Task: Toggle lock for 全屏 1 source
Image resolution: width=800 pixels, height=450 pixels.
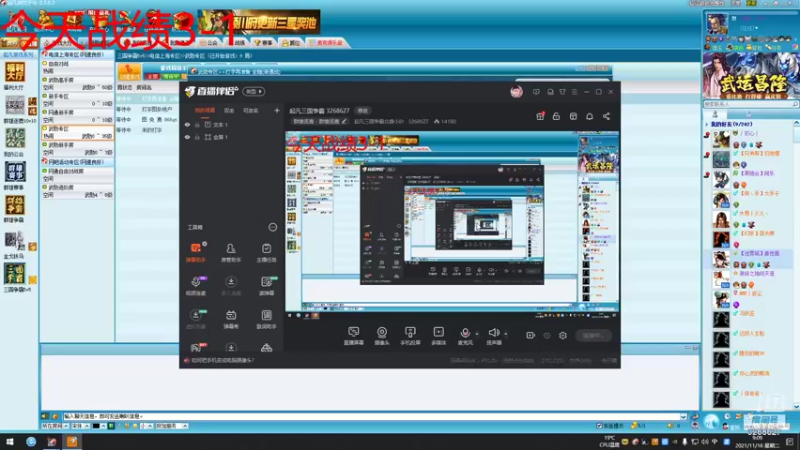Action: click(x=197, y=137)
